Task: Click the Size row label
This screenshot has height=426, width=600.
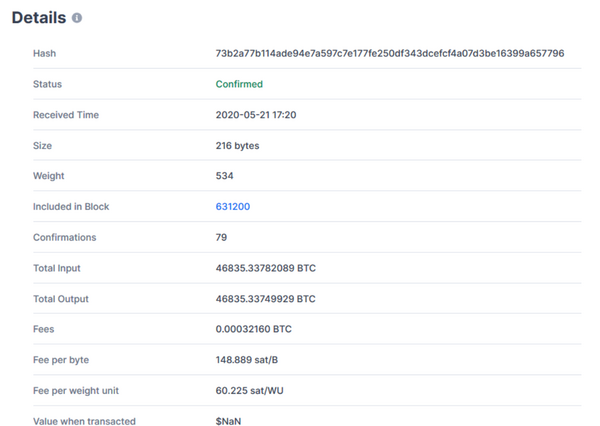Action: click(x=42, y=146)
